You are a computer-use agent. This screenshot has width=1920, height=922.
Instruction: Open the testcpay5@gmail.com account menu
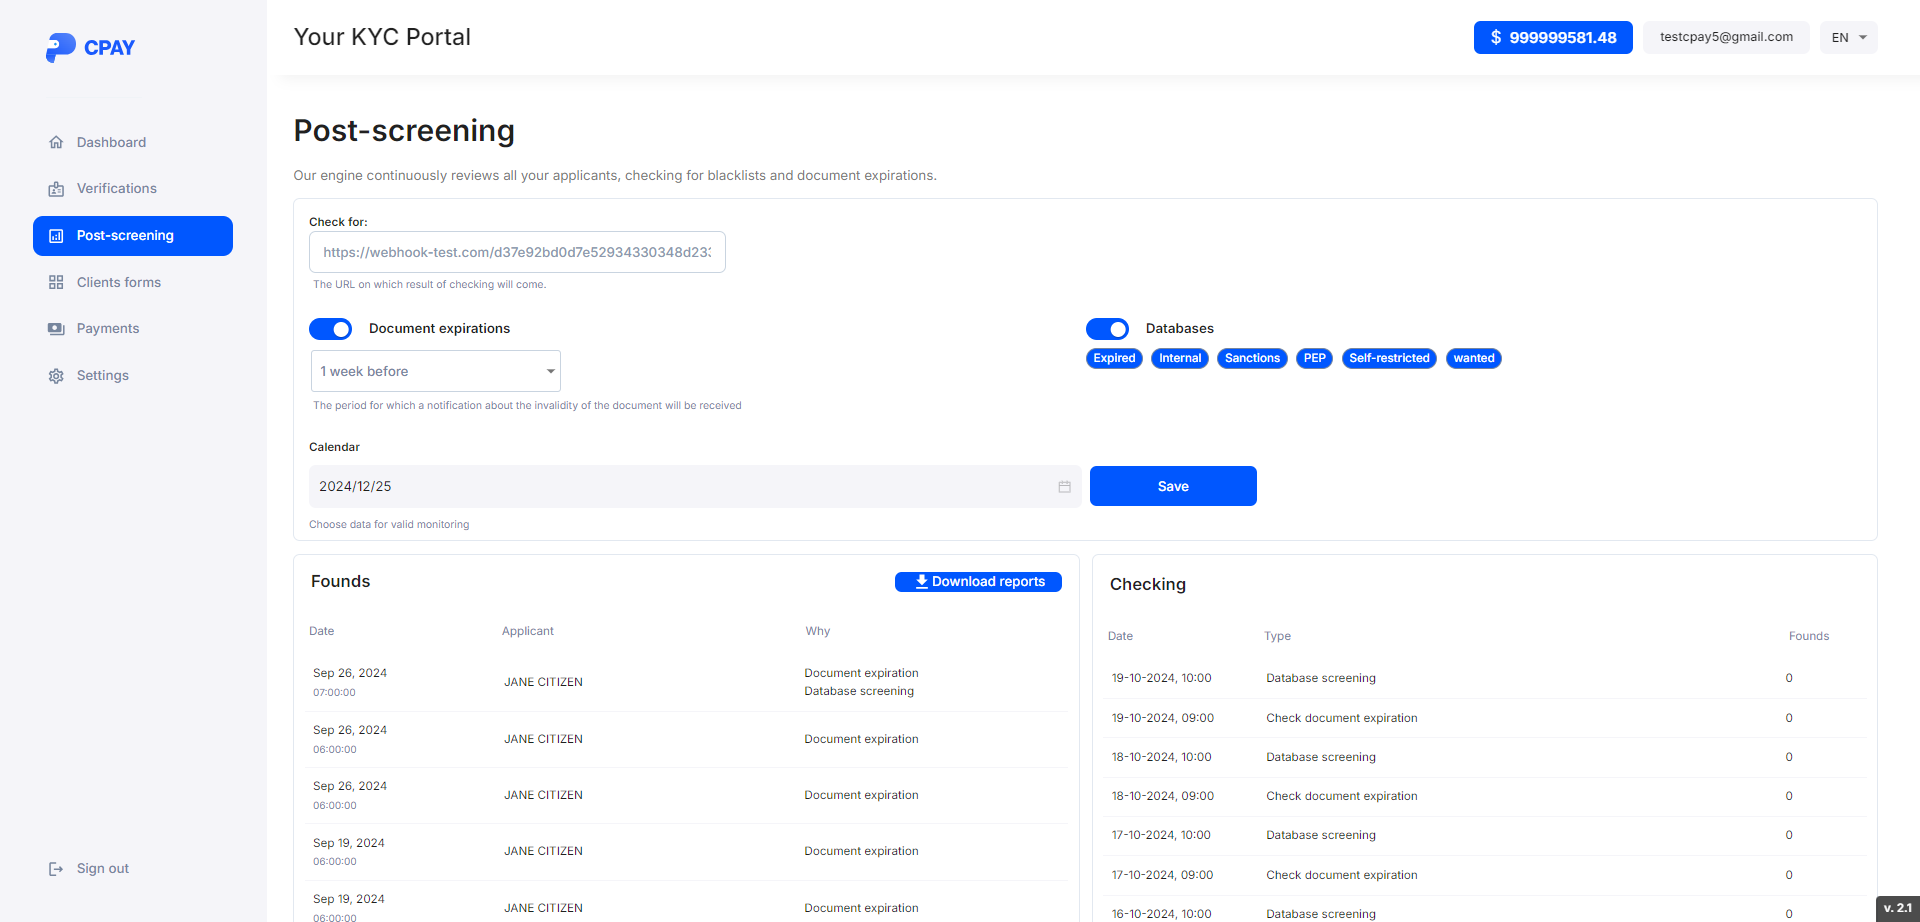pyautogui.click(x=1725, y=38)
